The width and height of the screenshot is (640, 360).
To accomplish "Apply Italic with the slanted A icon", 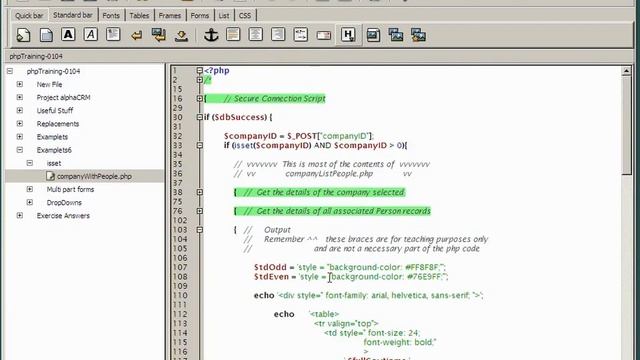I will (x=91, y=35).
